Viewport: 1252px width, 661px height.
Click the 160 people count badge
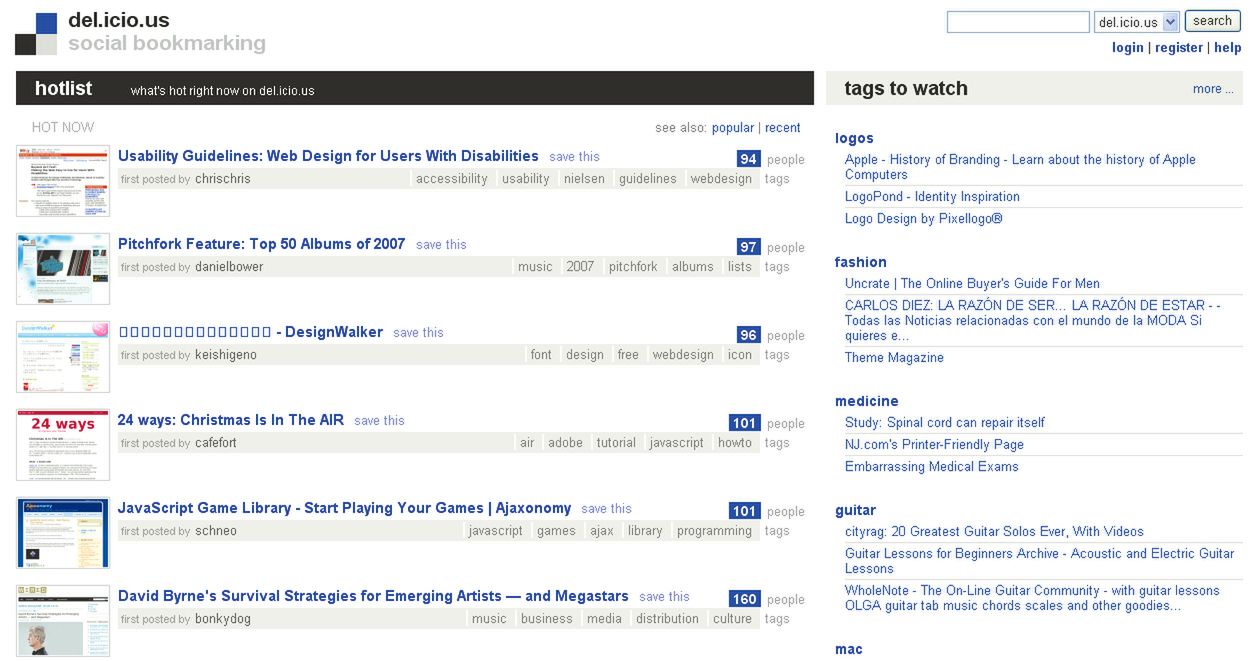(745, 599)
